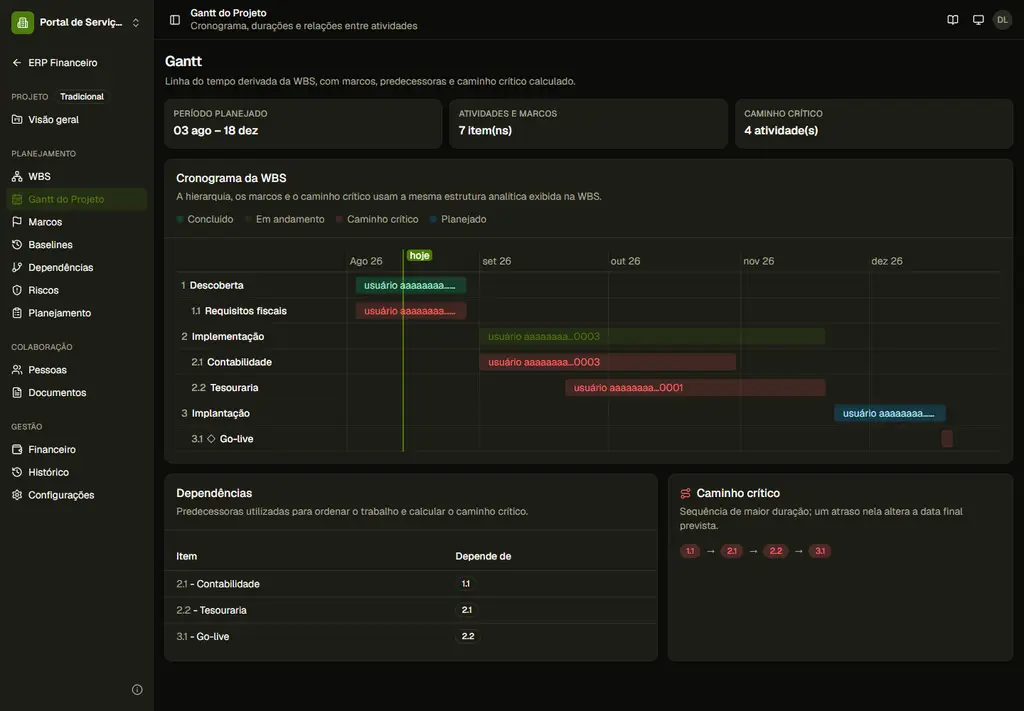
Task: Click the '4 atividade(s)' summary value
Action: click(x=781, y=131)
